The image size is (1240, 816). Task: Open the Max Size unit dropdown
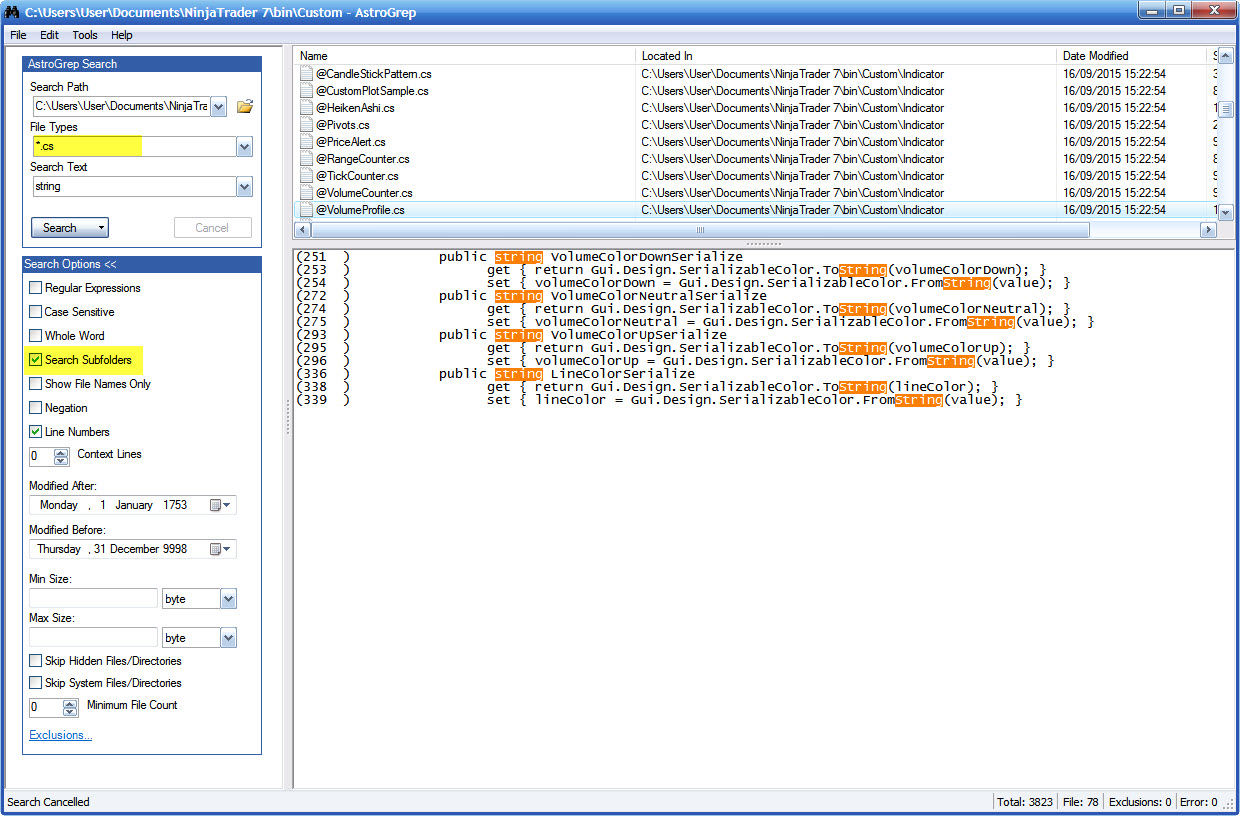[x=228, y=638]
